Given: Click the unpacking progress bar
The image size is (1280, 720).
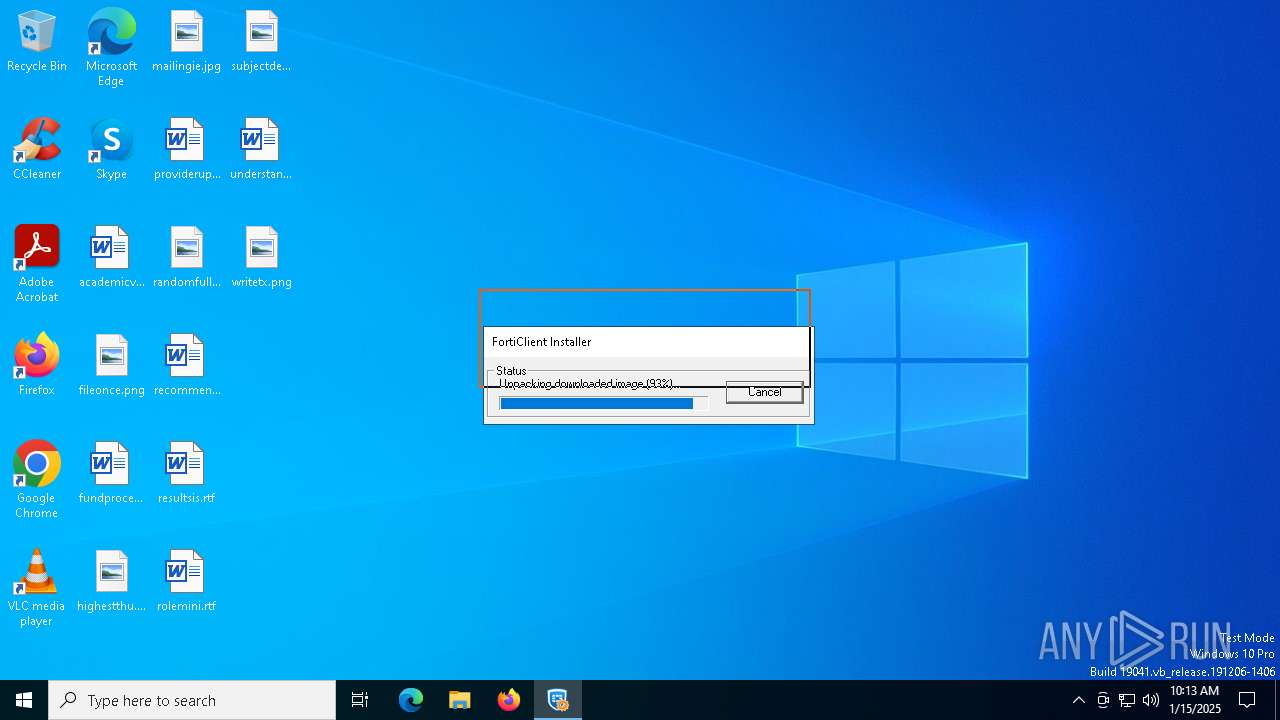Looking at the screenshot, I should [x=604, y=403].
